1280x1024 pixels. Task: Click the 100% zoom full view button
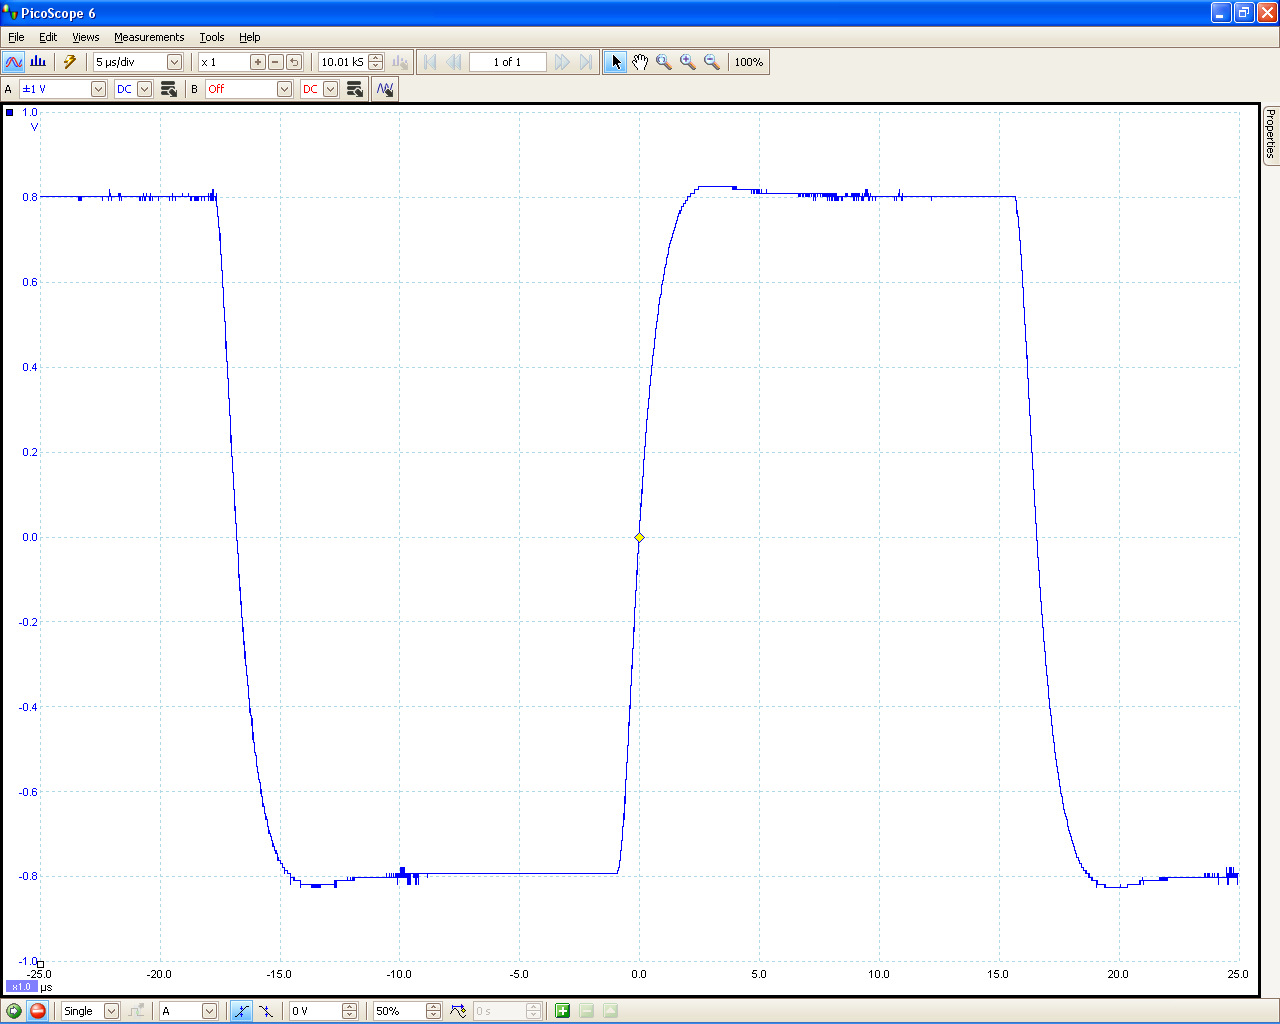tap(749, 62)
